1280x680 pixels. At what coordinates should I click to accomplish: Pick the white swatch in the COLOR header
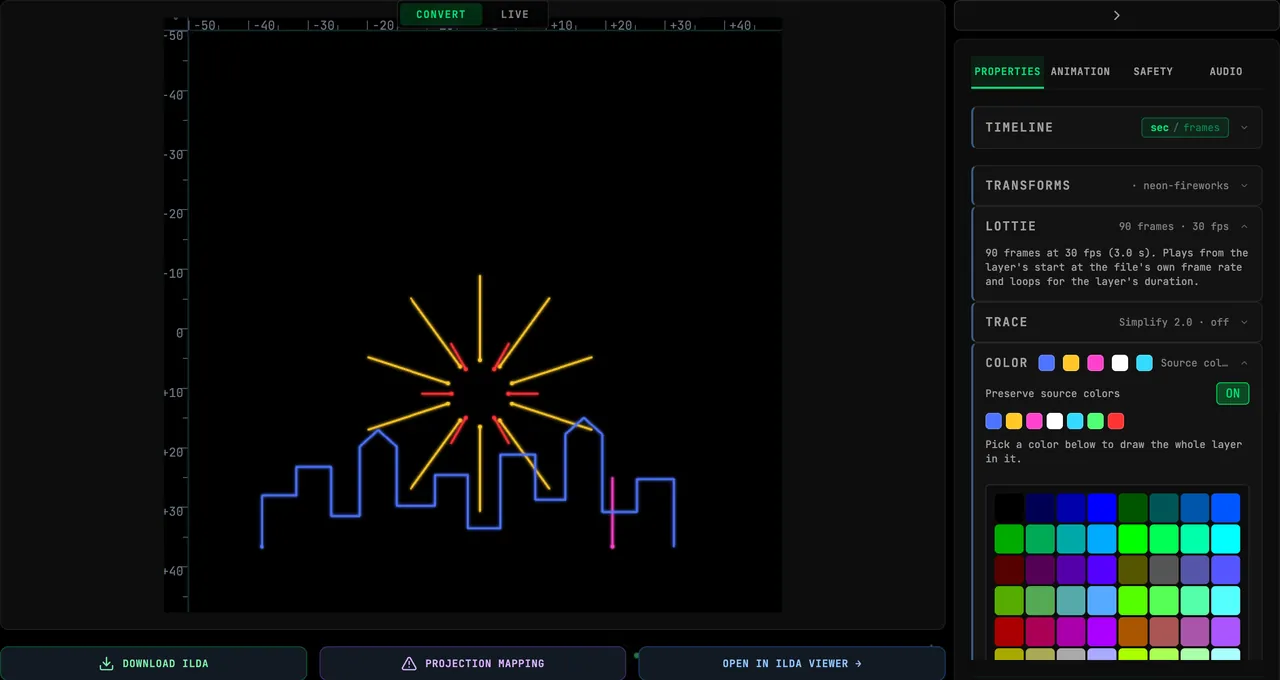[x=1120, y=363]
